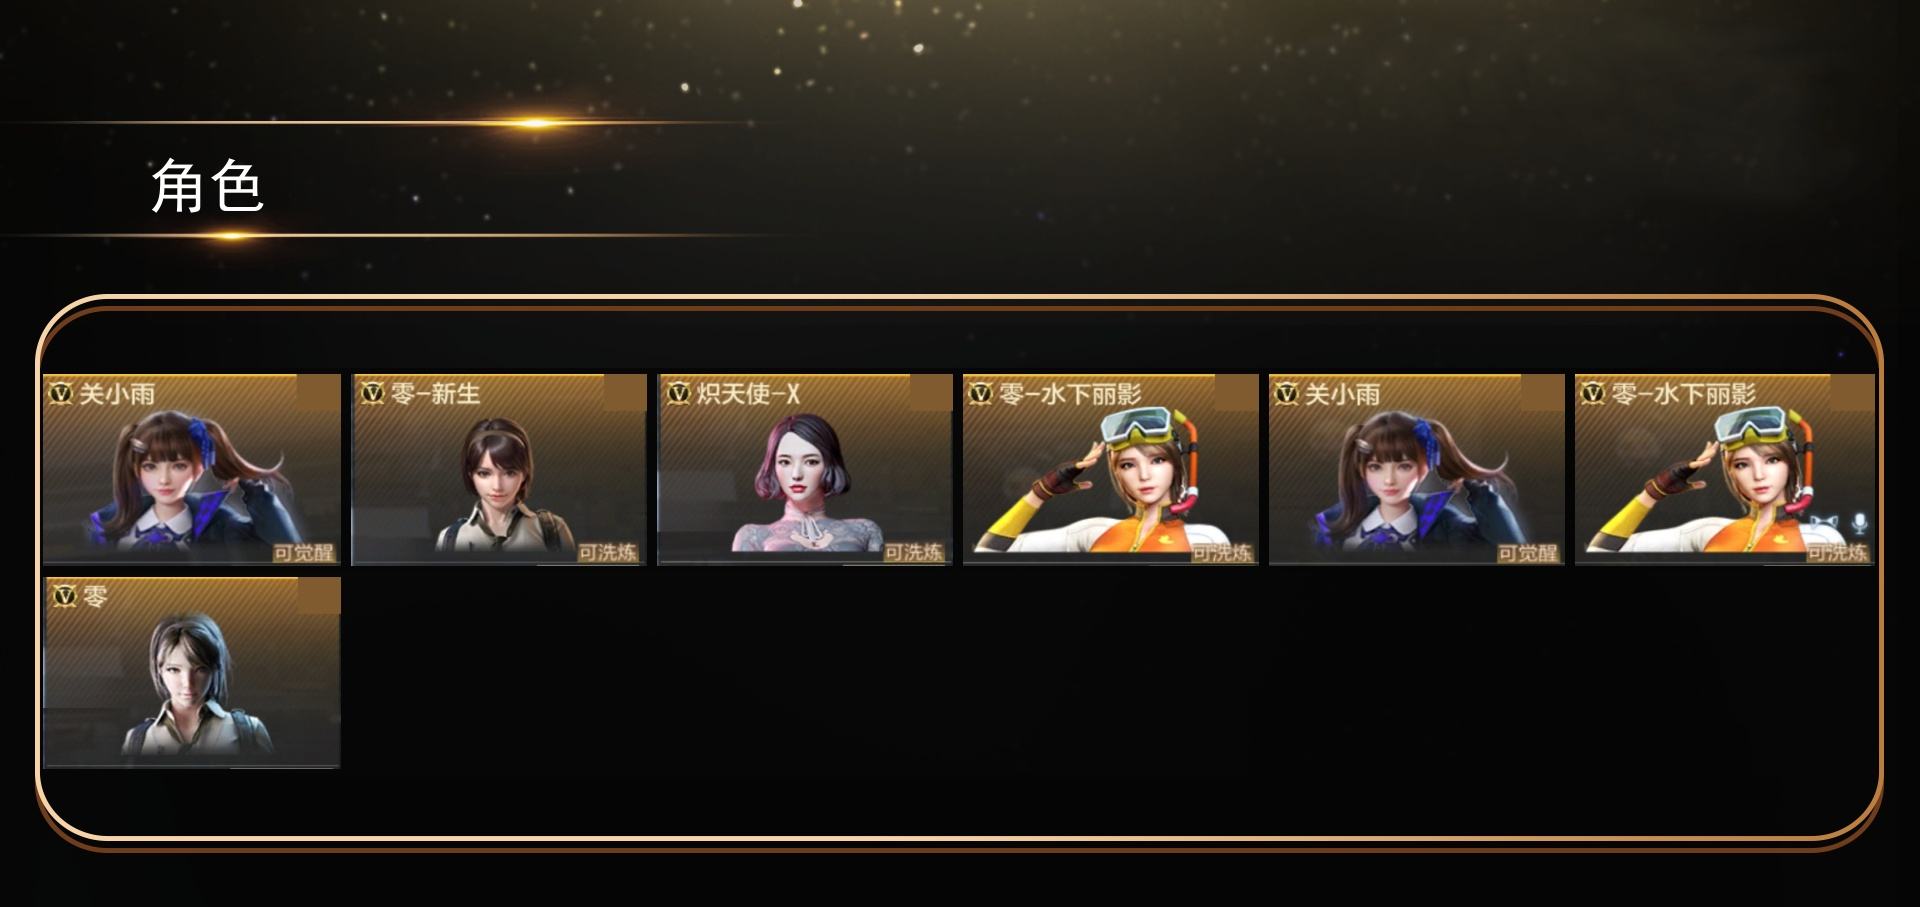Image resolution: width=1920 pixels, height=907 pixels.
Task: Click V badge on 零-水下丽影 card with microphone
Action: tap(1593, 394)
